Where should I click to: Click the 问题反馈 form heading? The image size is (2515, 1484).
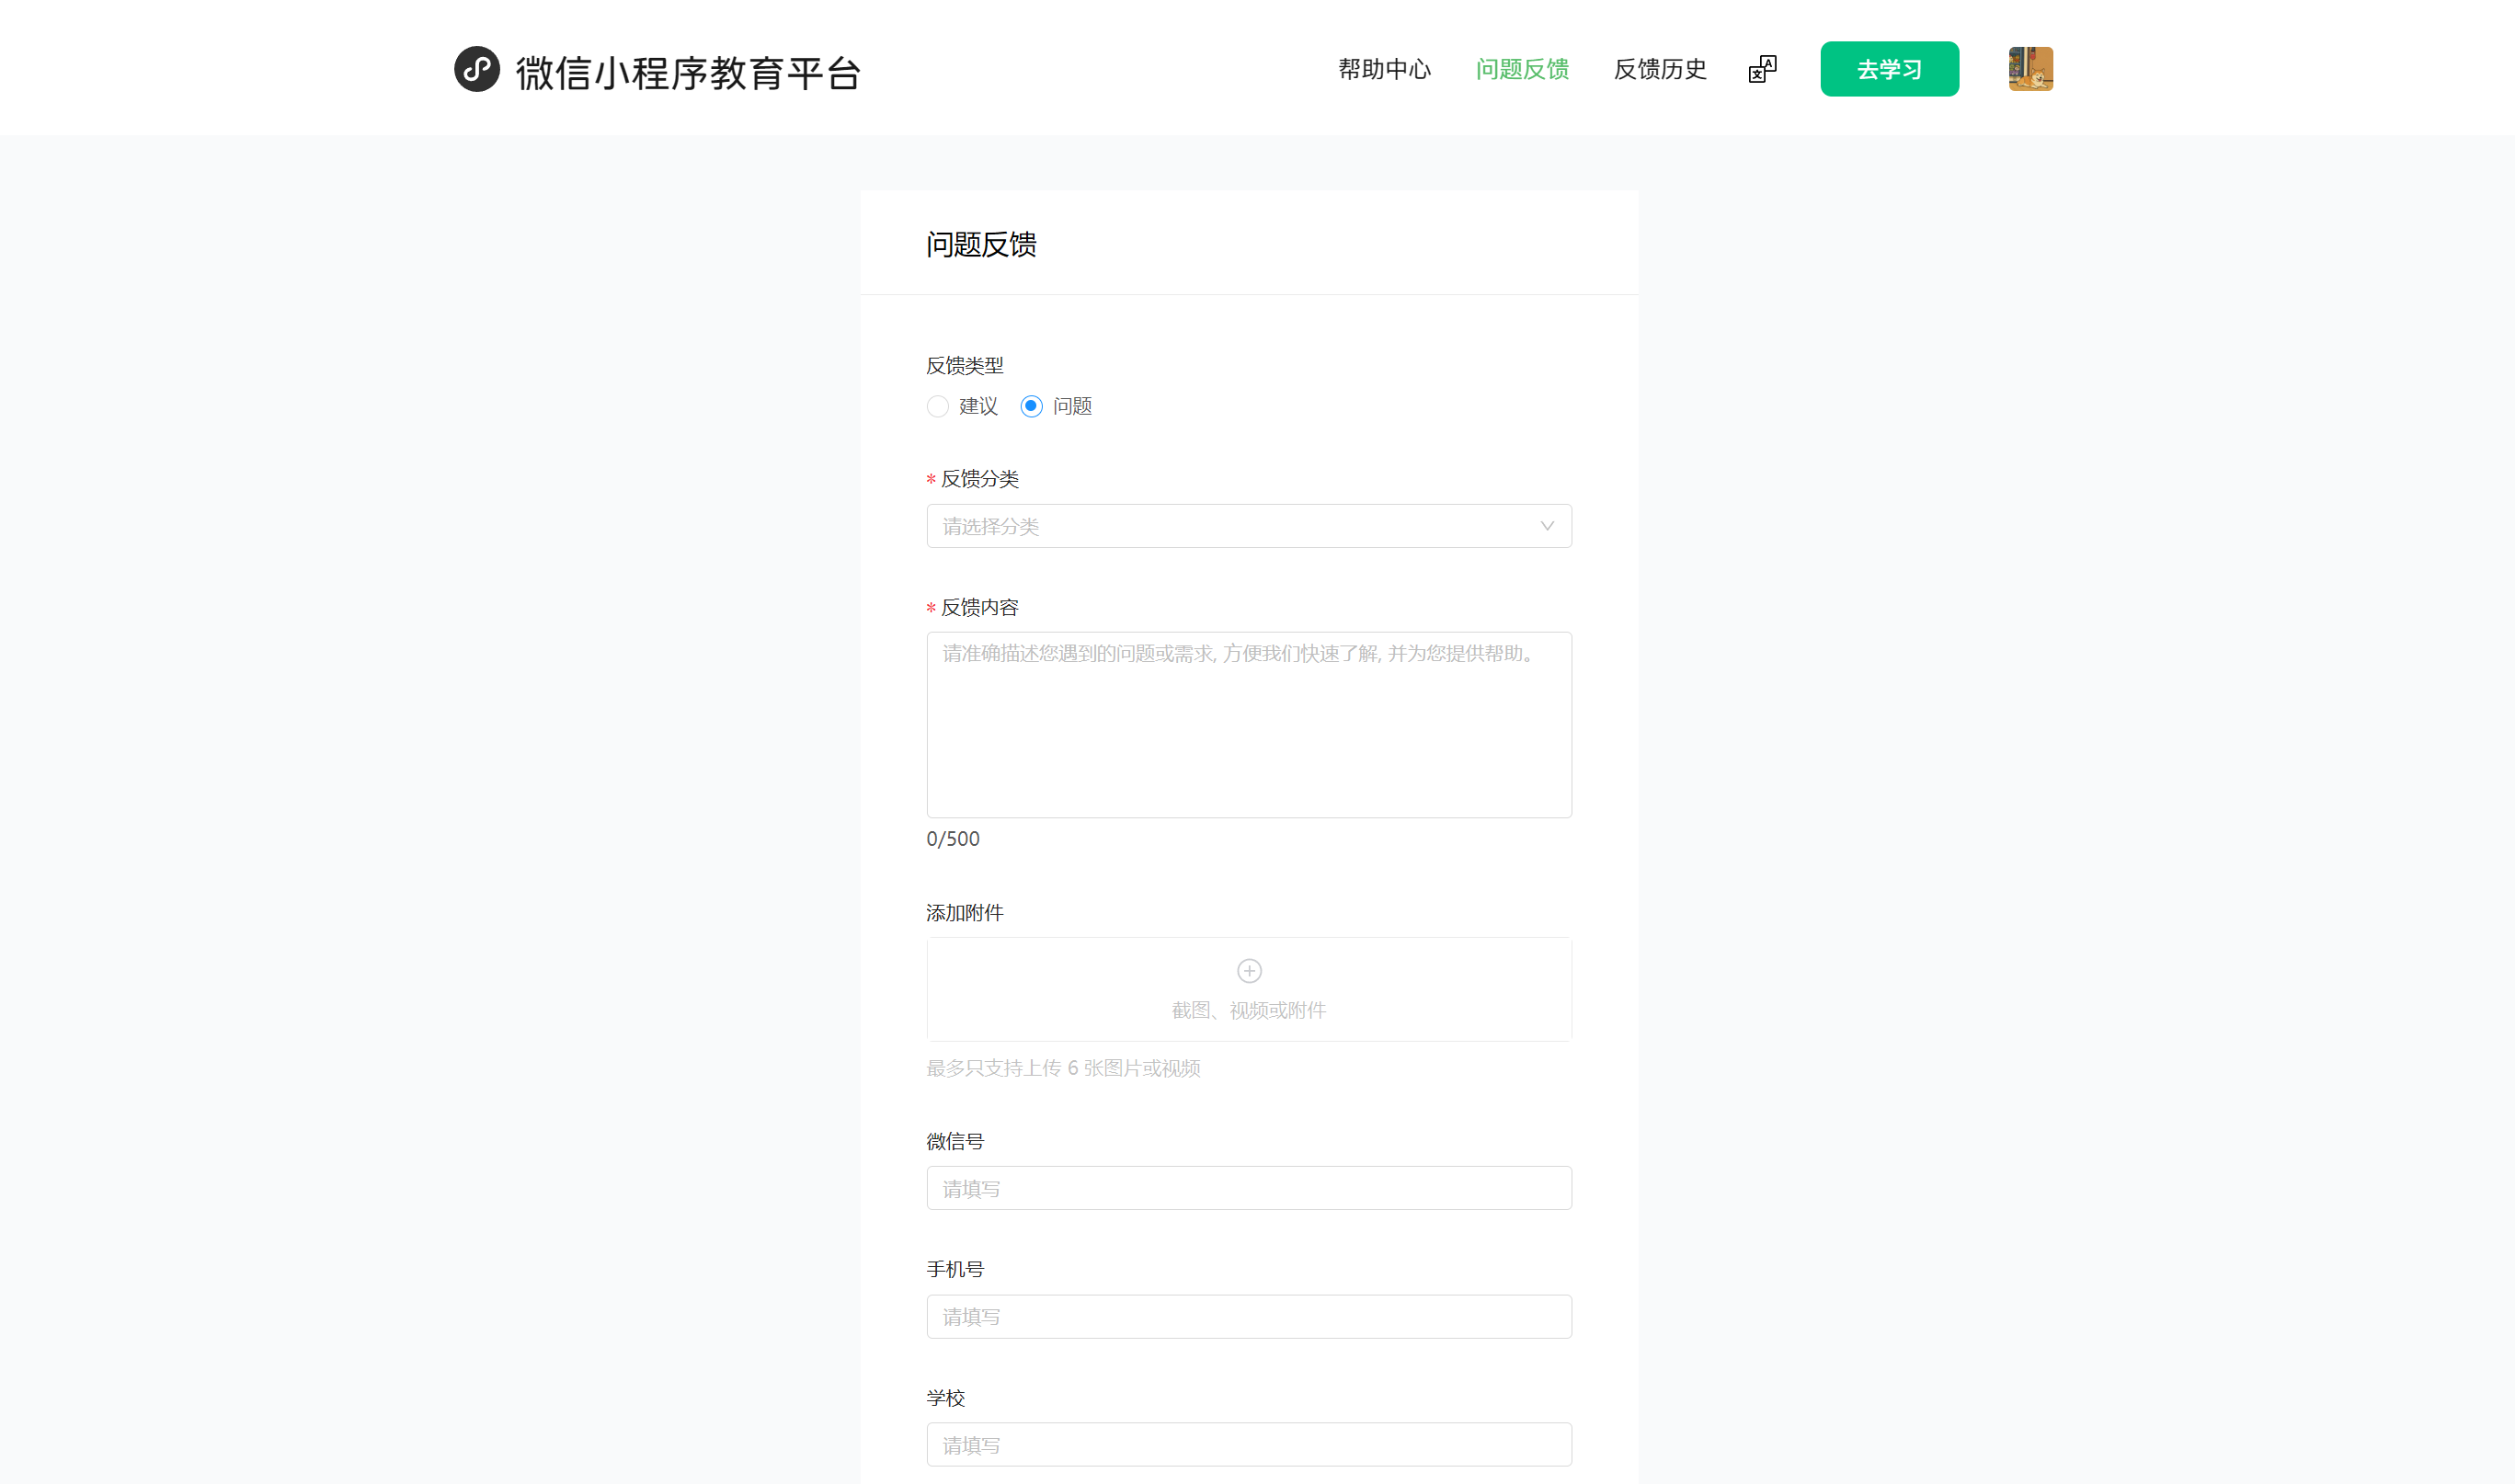[x=980, y=244]
